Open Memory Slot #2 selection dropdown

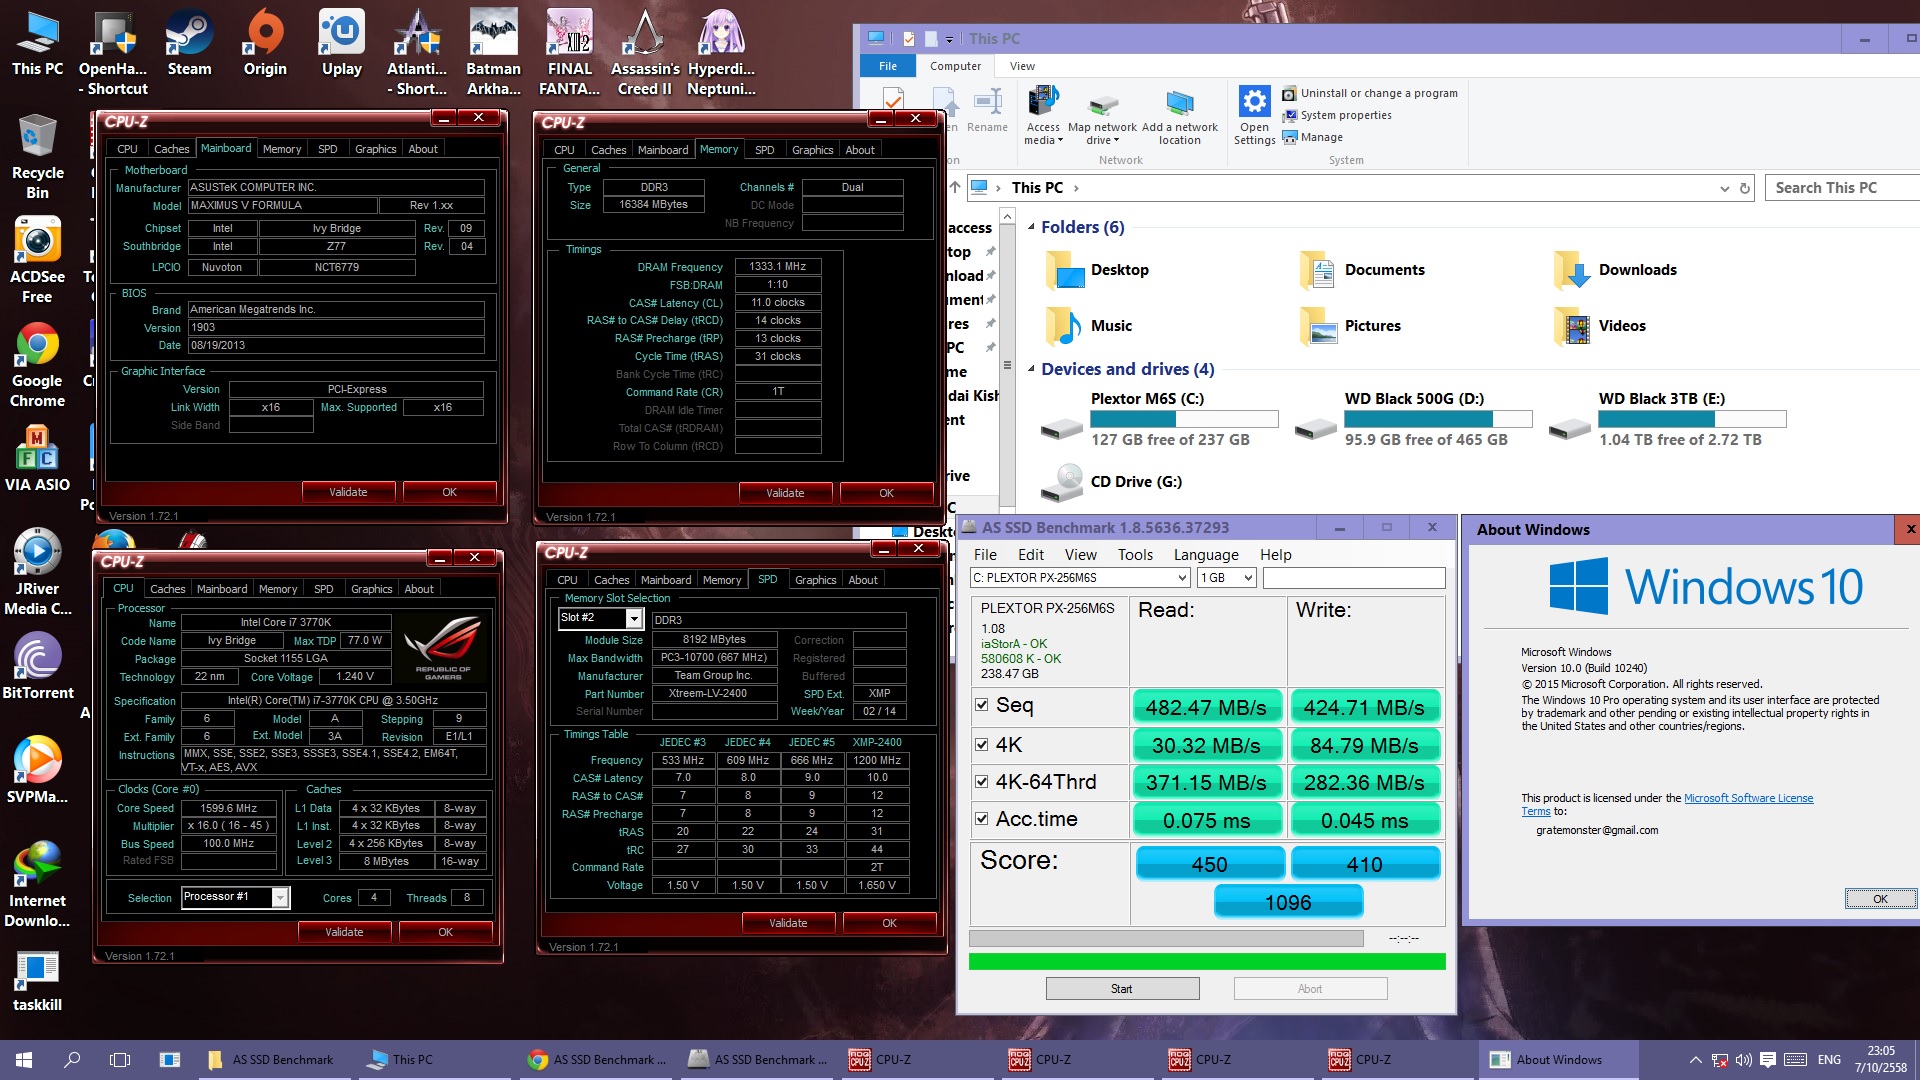tap(633, 619)
